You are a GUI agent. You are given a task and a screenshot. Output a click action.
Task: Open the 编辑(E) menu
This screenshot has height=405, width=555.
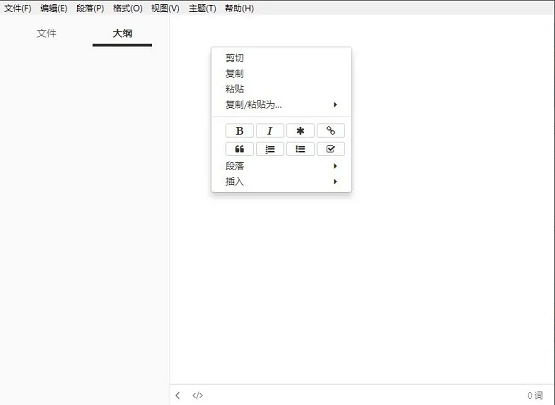click(54, 8)
